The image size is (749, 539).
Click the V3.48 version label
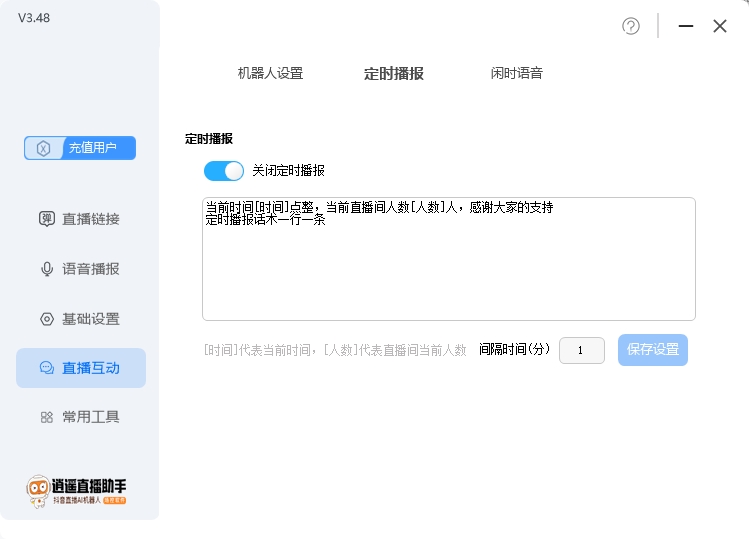(x=34, y=18)
